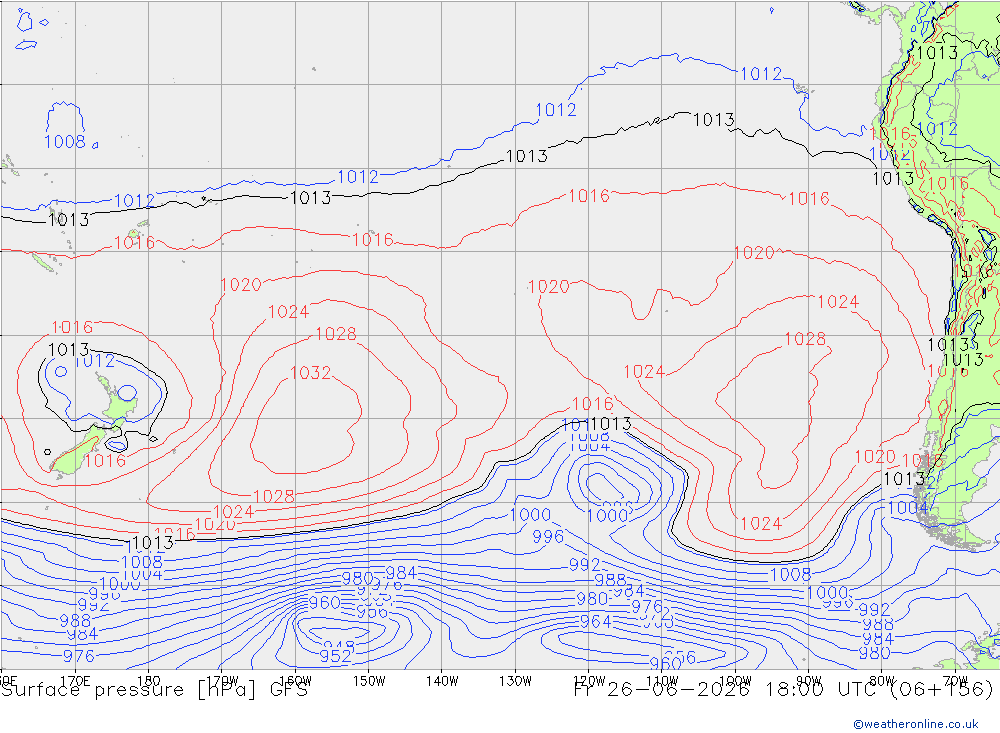Click the 110W longitude label
This screenshot has width=1000, height=733.
coord(662,681)
